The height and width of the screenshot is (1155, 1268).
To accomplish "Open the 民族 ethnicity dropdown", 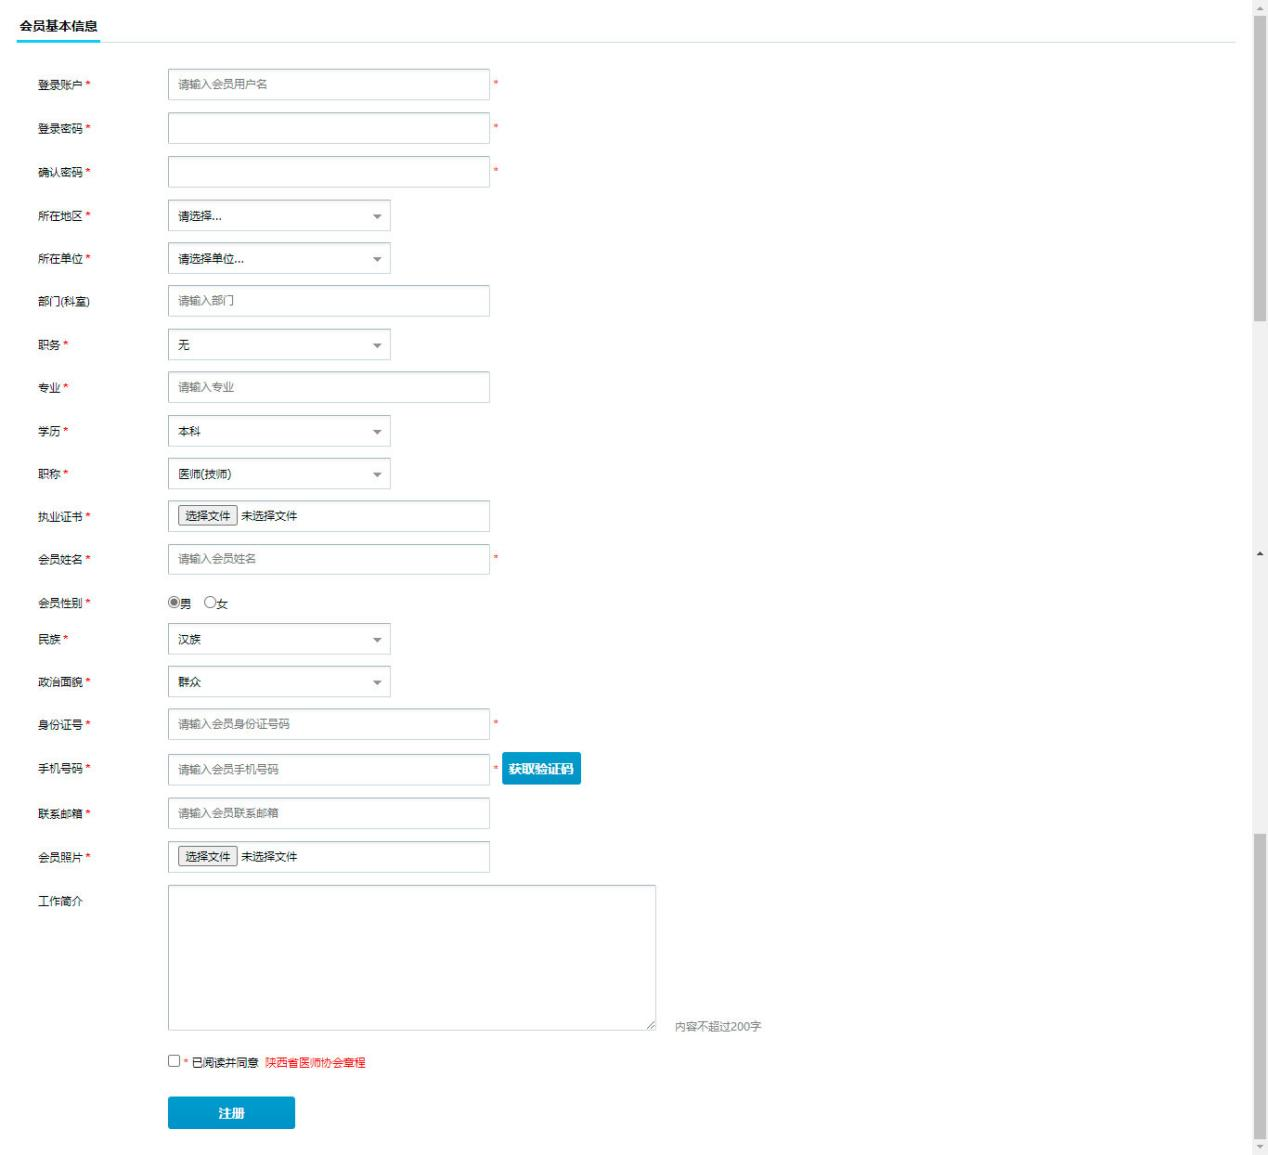I will (x=279, y=639).
